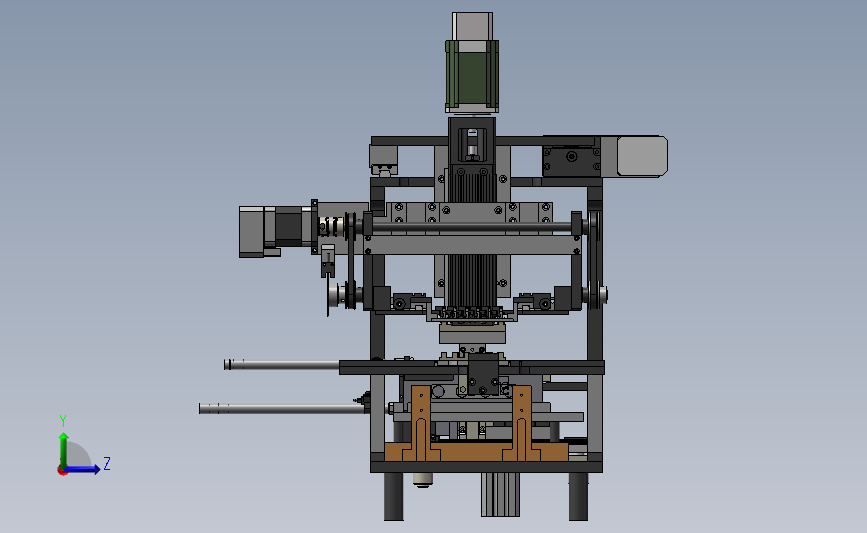This screenshot has height=533, width=867.
Task: Select the lower long rod extending left
Action: tap(282, 409)
